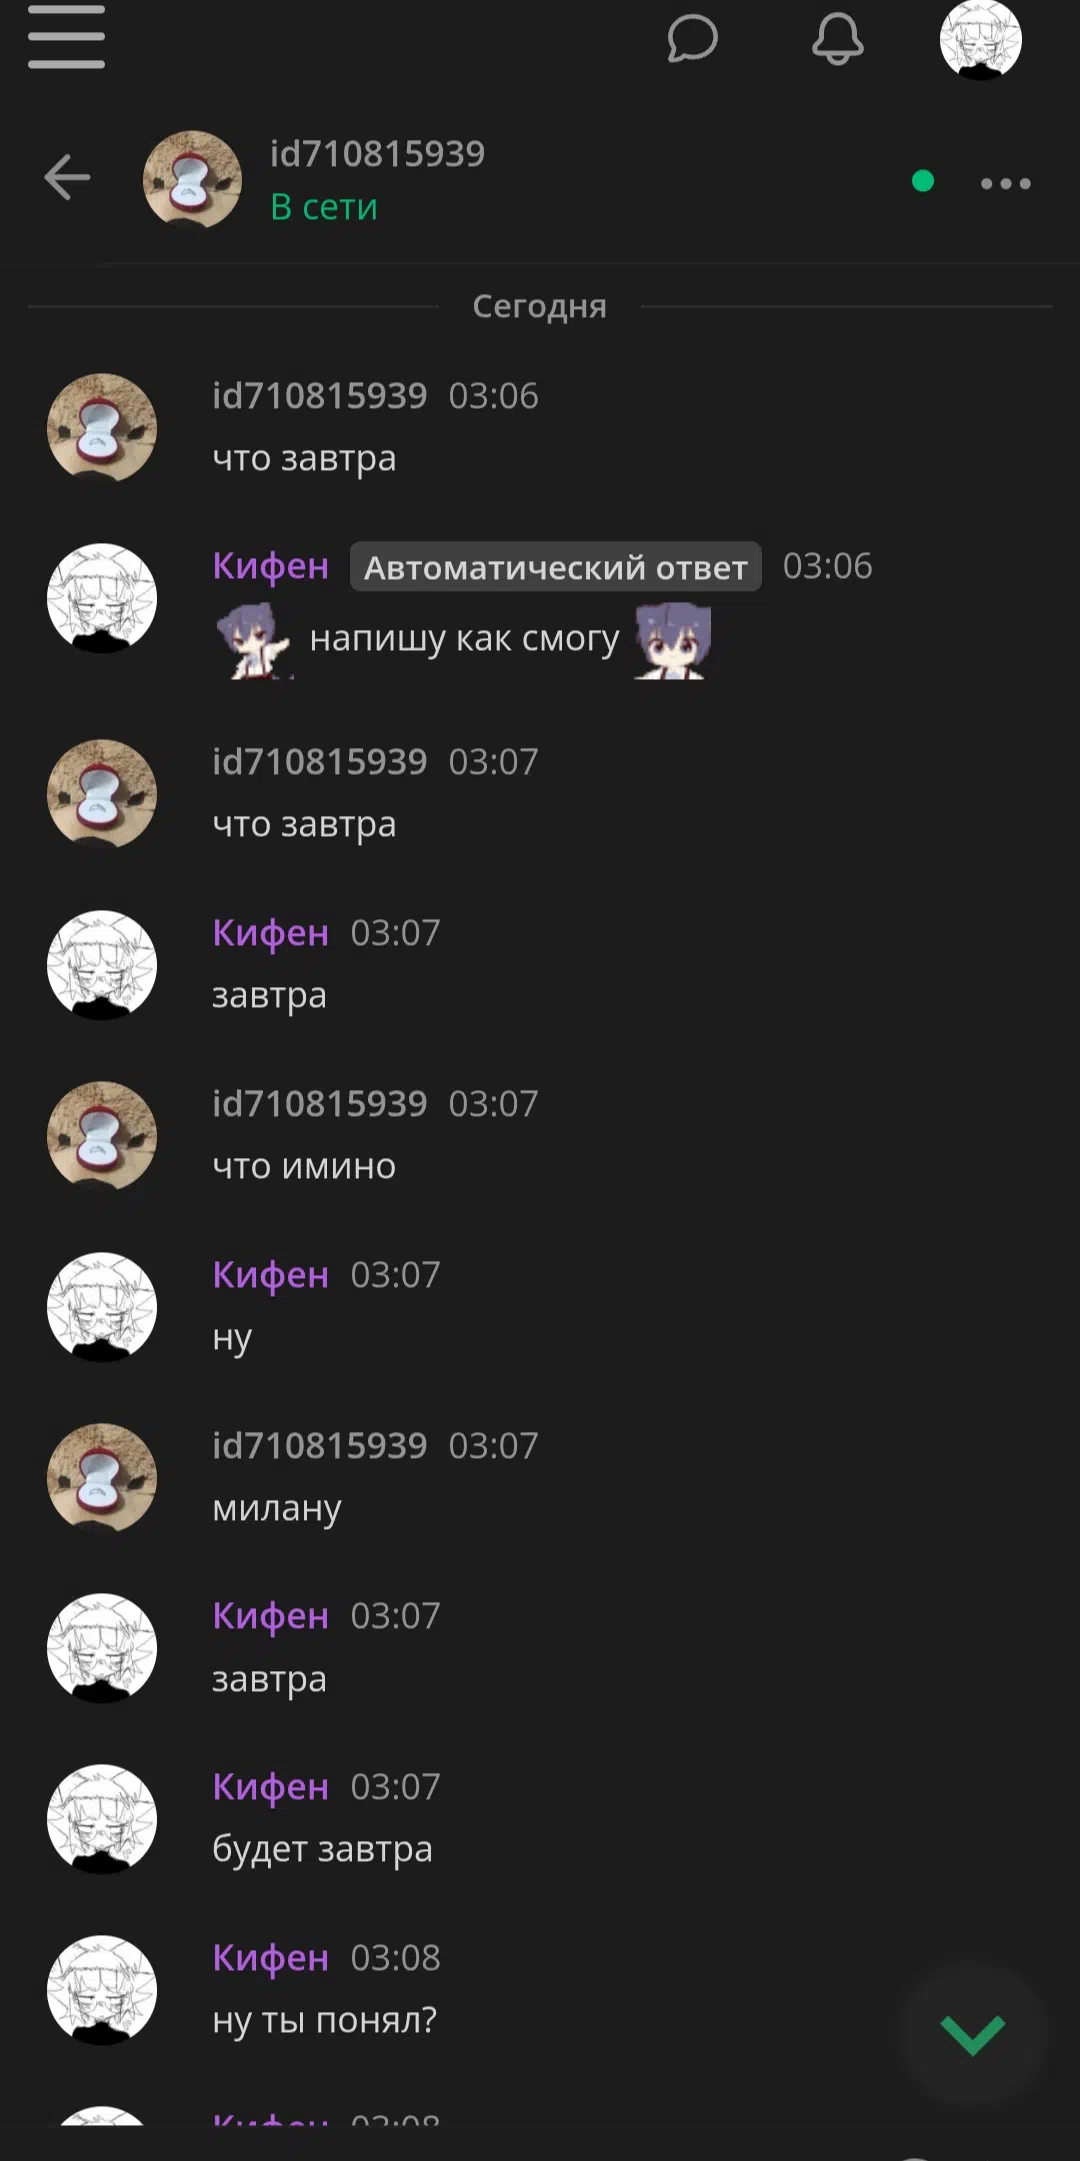The height and width of the screenshot is (2161, 1080).
Task: Click the "В сети" status text
Action: pos(324,207)
